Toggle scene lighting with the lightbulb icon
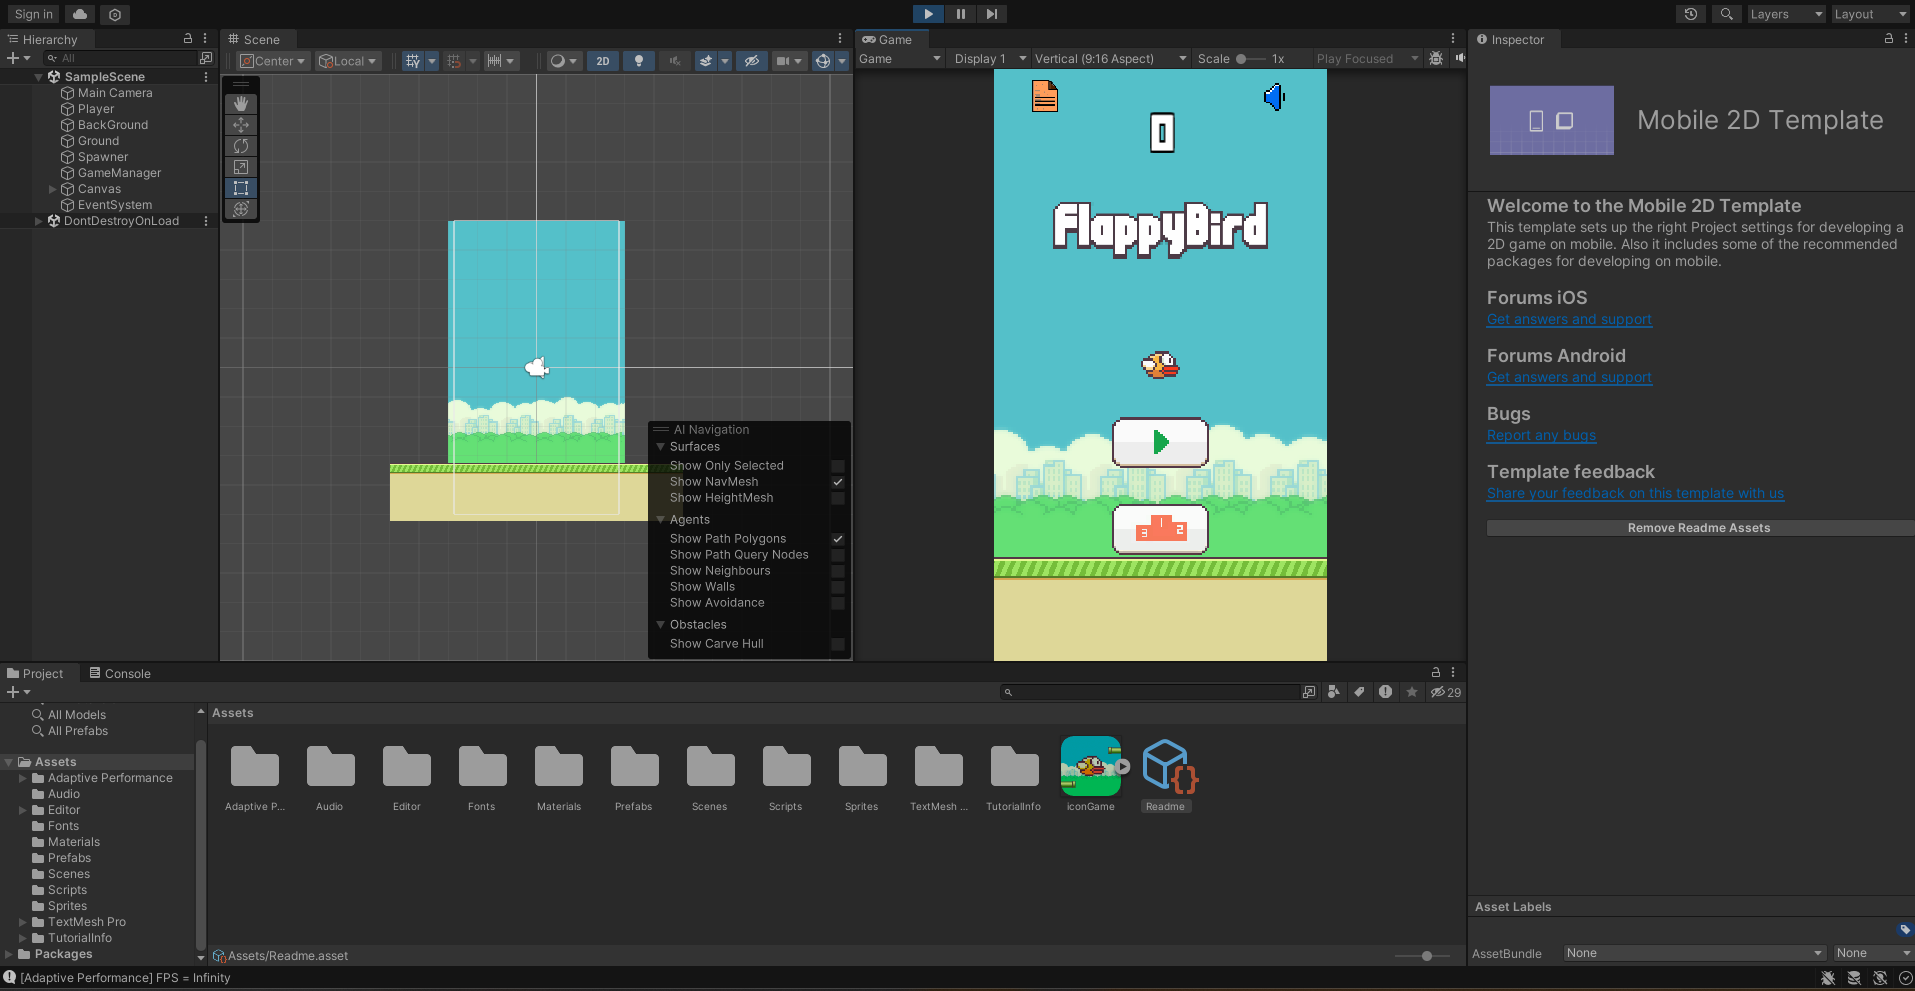1915x991 pixels. [x=639, y=61]
